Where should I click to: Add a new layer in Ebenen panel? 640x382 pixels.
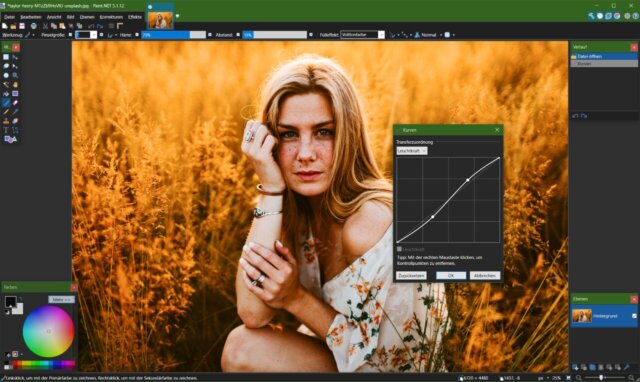pos(575,367)
